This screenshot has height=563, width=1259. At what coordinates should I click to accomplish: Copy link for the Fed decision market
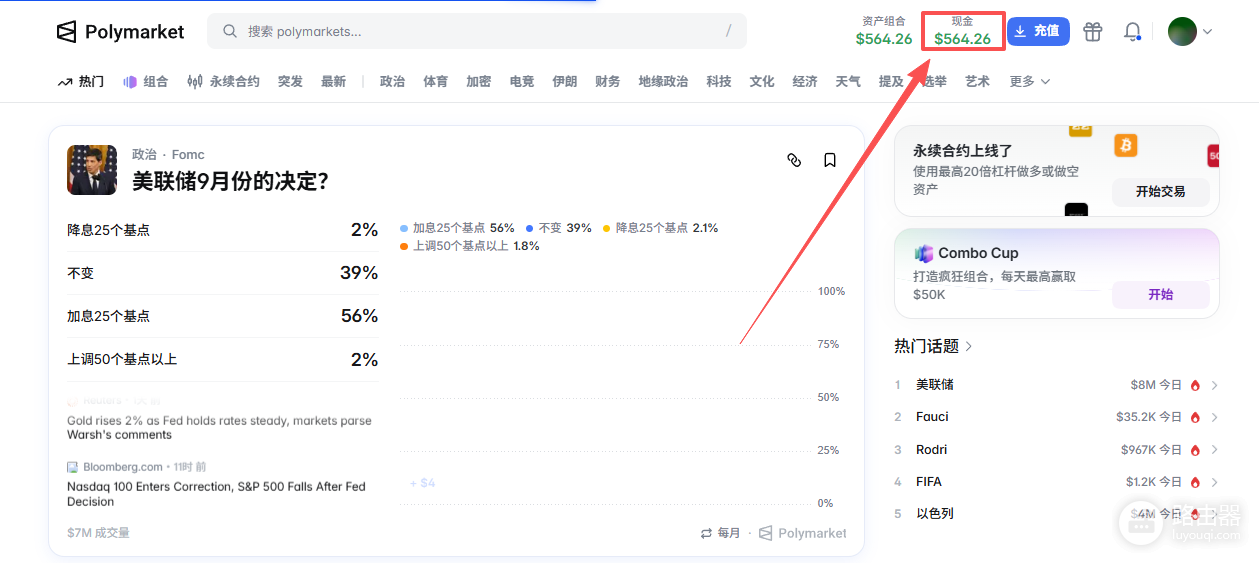click(794, 160)
